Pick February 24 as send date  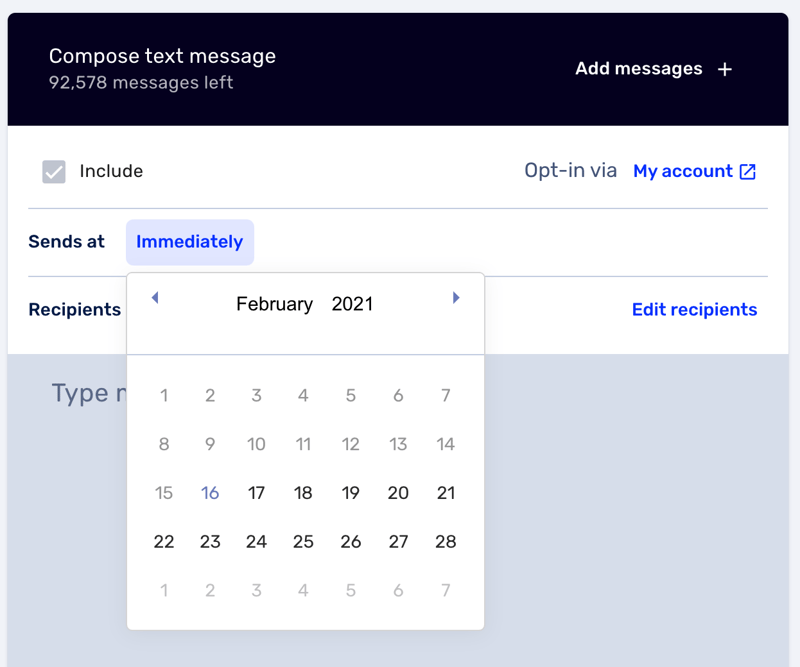pos(256,541)
